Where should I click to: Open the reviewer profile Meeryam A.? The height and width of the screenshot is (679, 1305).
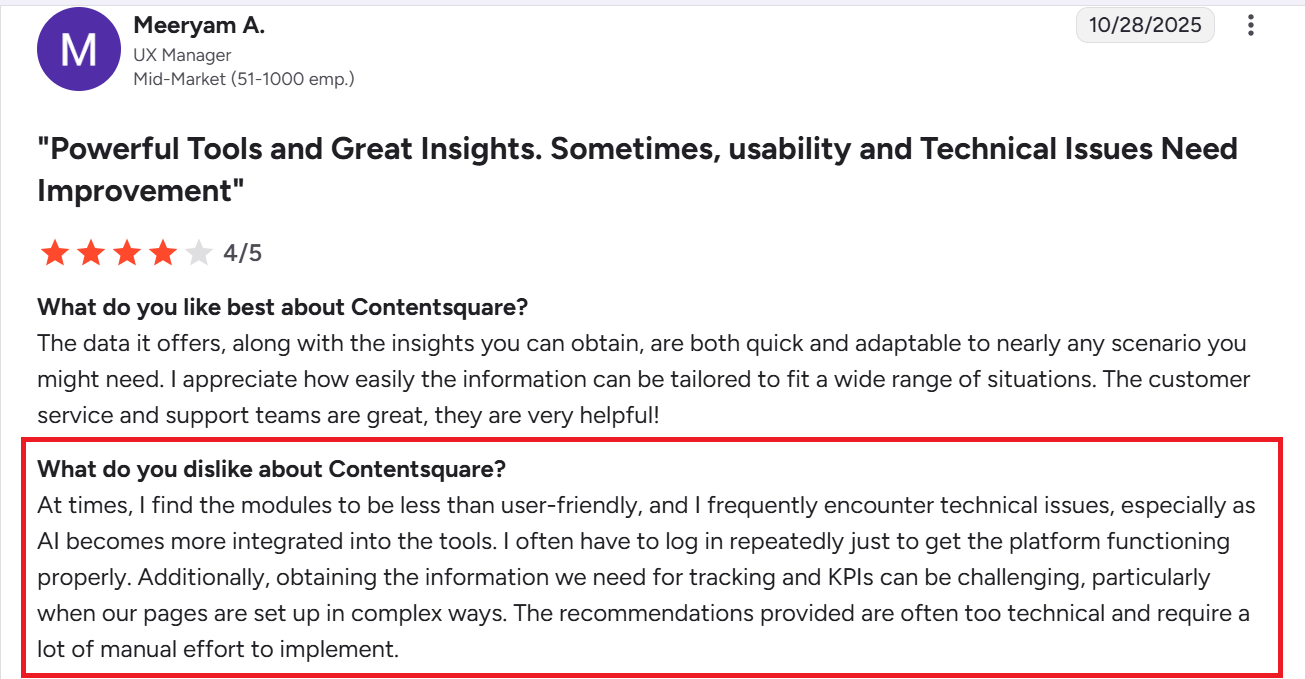[198, 24]
